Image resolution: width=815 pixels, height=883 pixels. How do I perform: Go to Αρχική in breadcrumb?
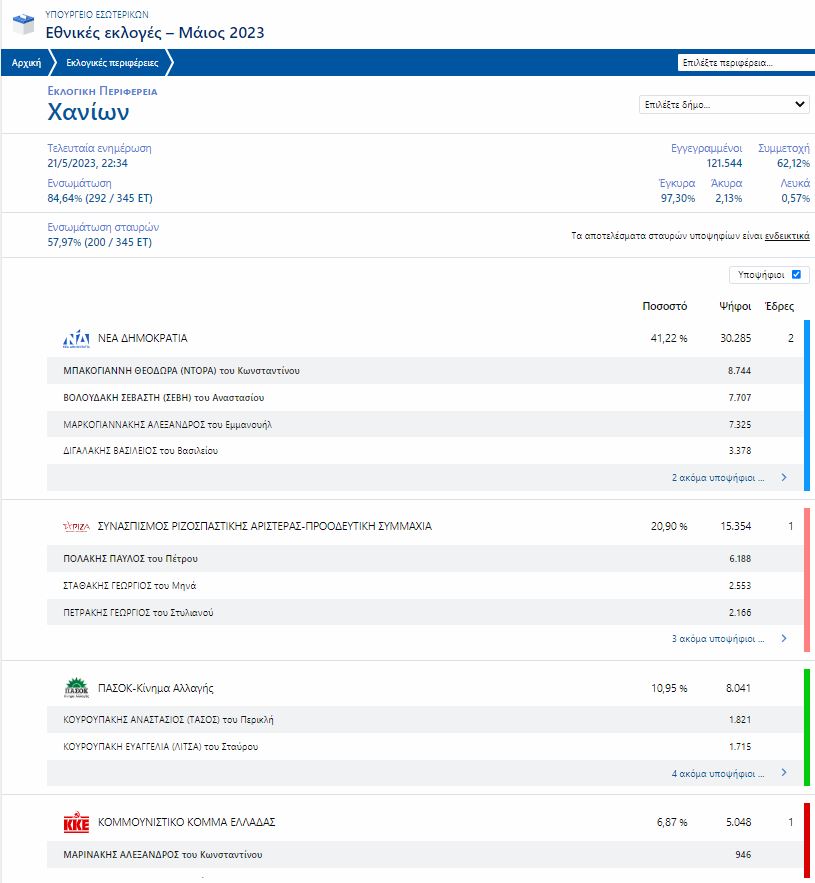(25, 62)
